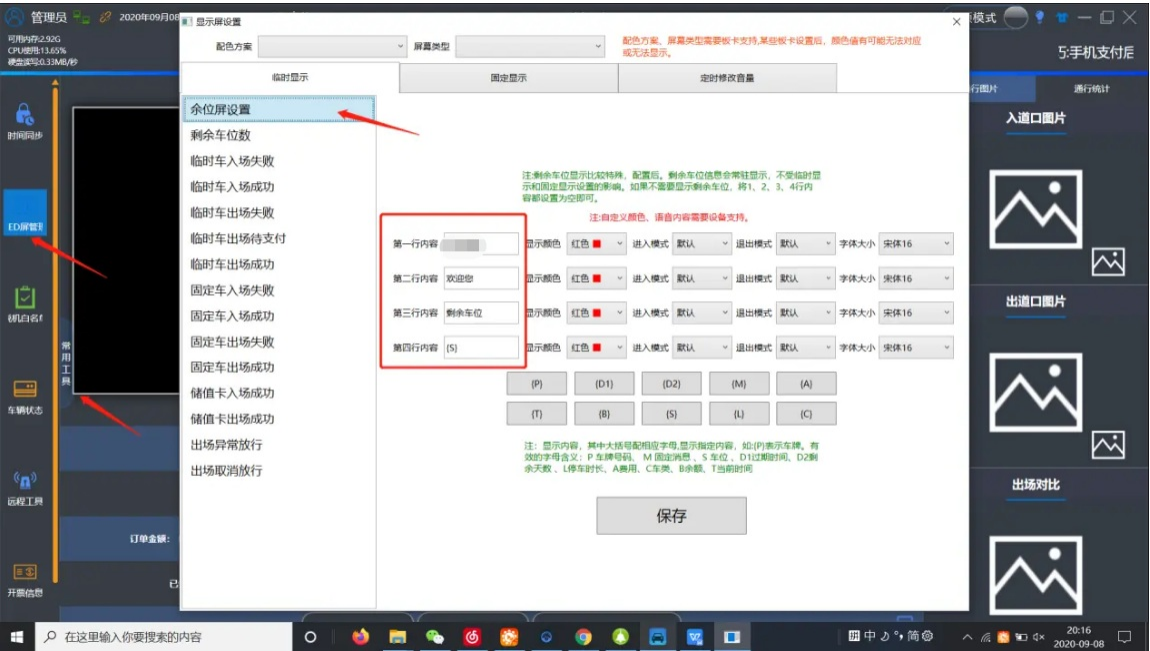Select 剩余车位数 in the list
1150x651 pixels.
tap(278, 135)
